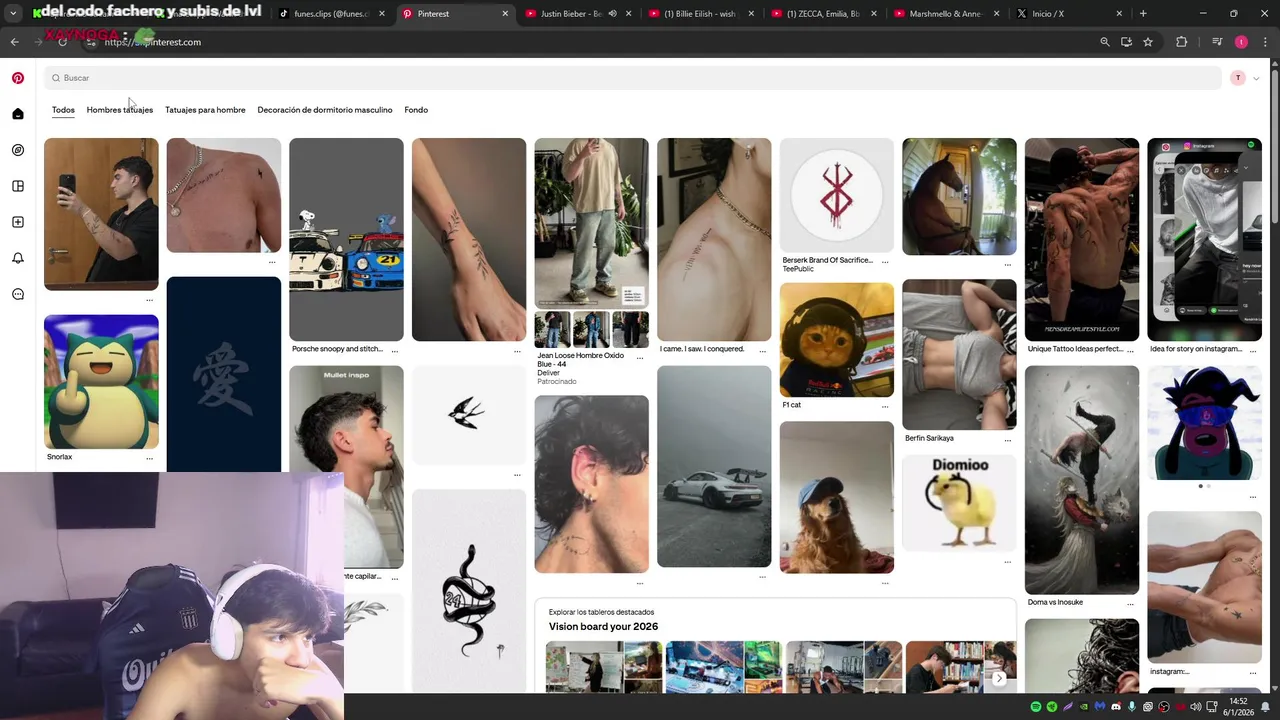Open more options under Snorlax pin
Viewport: 1280px width, 720px height.
point(149,459)
